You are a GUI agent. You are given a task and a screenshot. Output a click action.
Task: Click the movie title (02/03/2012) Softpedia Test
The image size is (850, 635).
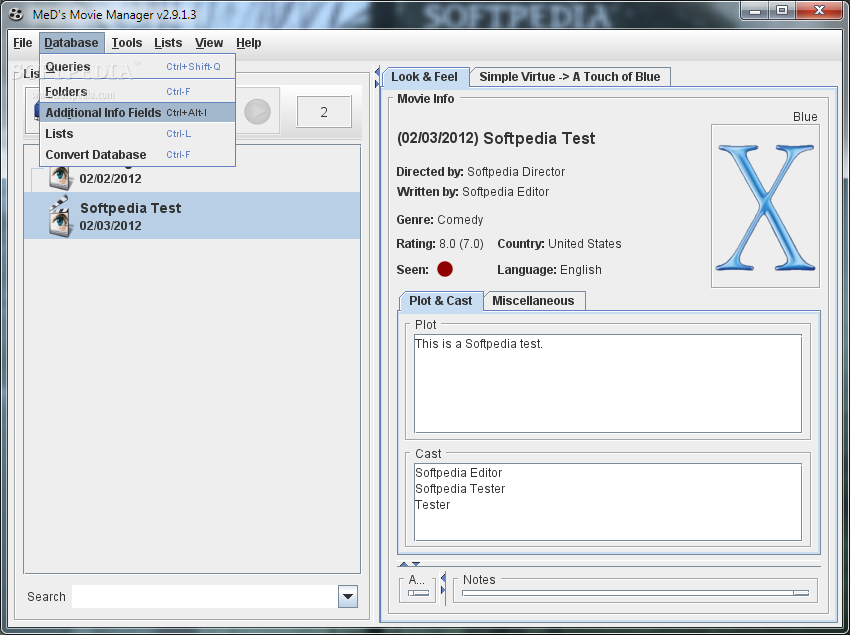pos(496,138)
